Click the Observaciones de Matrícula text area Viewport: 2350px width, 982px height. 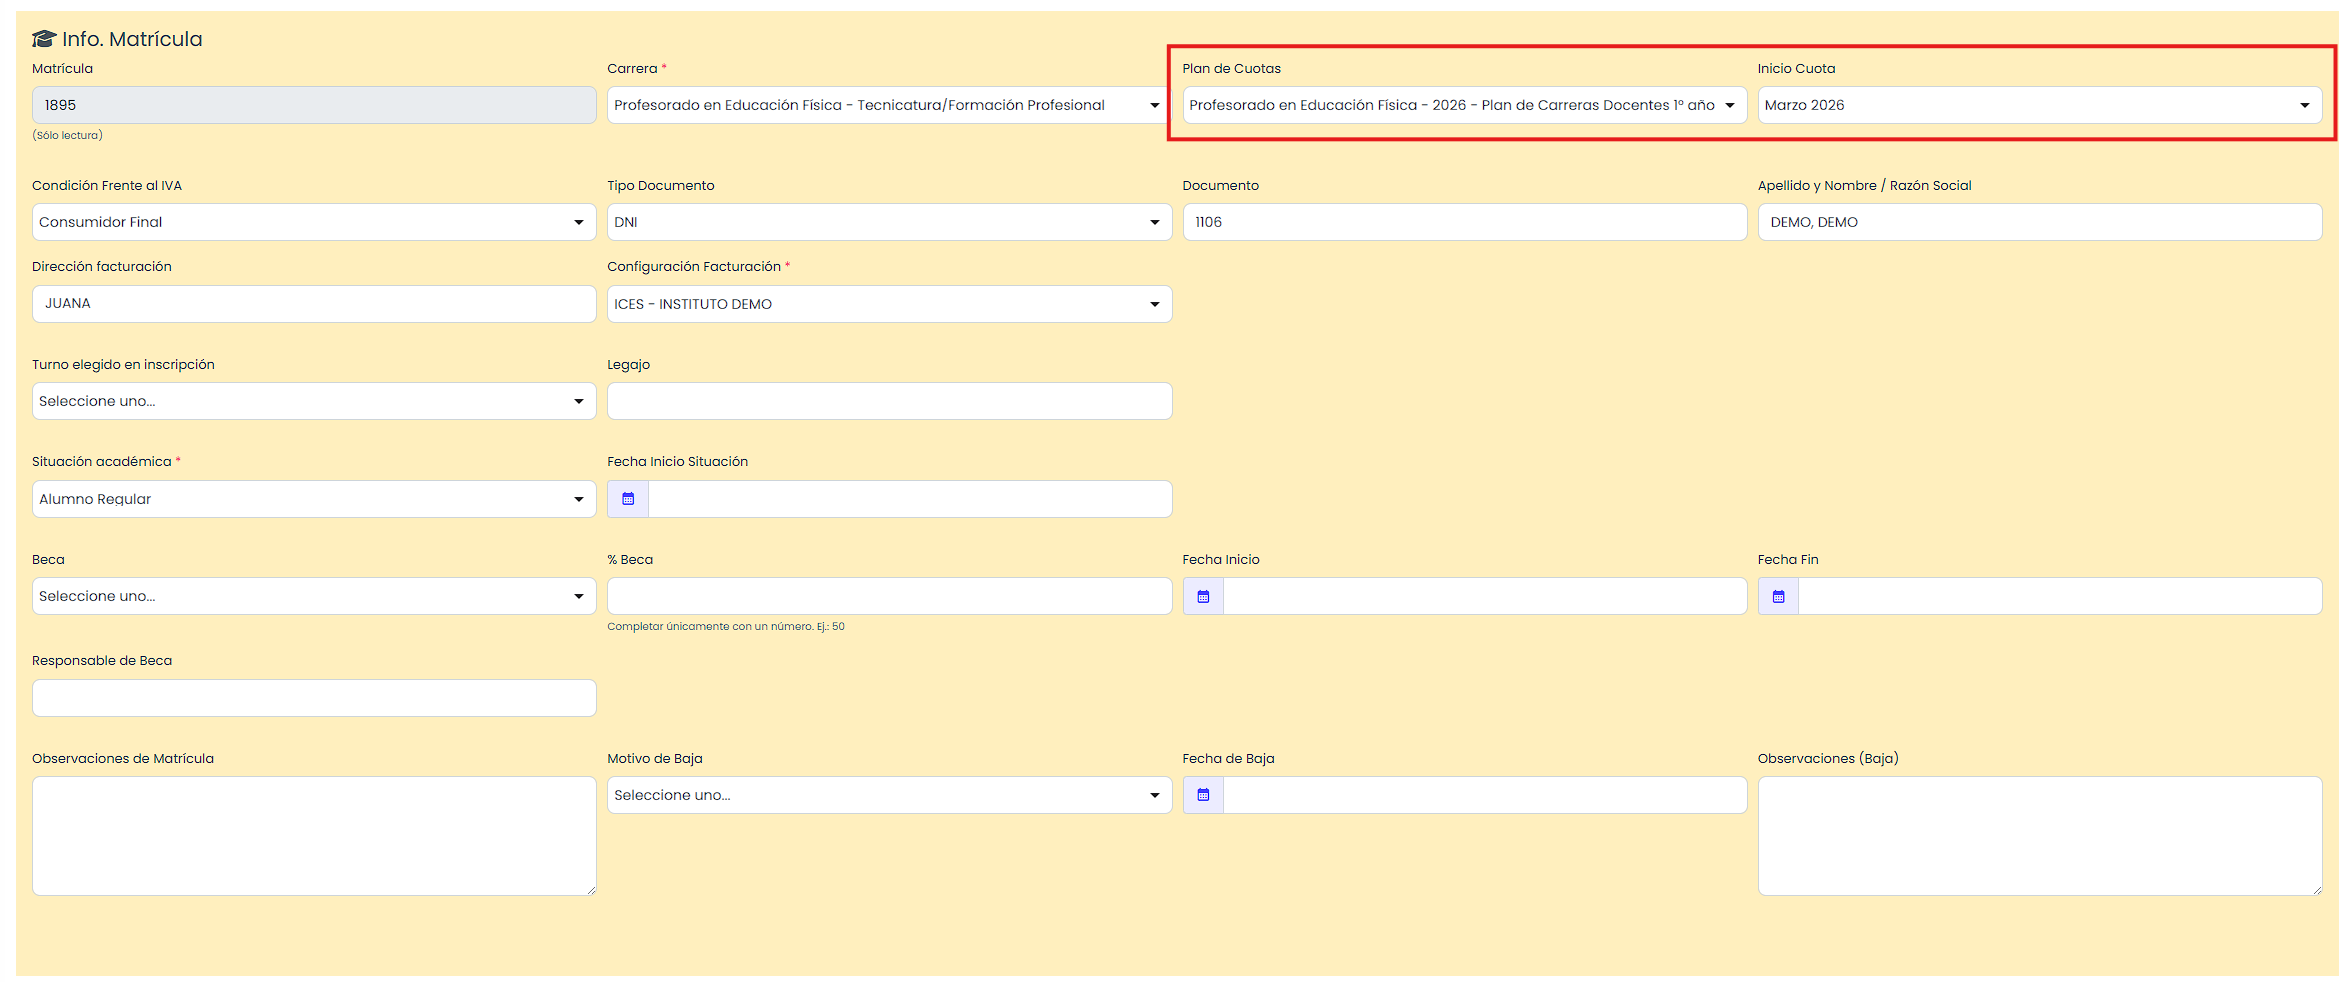tap(314, 836)
